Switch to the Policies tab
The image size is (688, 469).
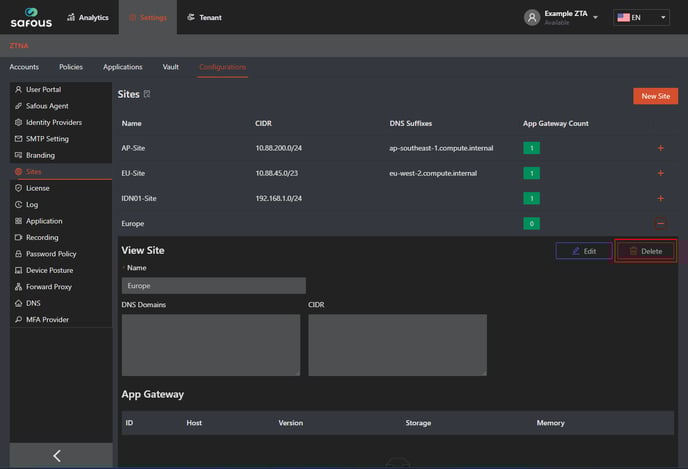[71, 67]
